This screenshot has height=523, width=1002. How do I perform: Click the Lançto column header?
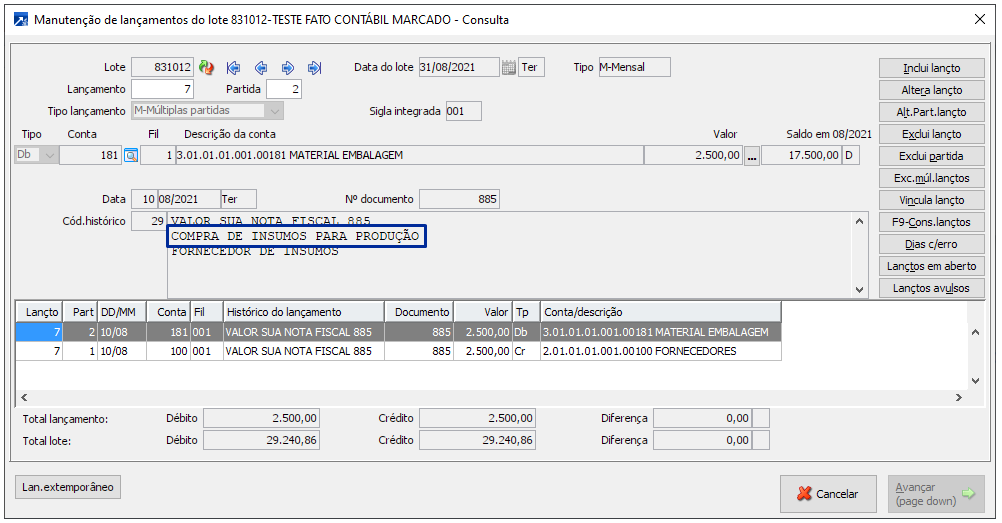tap(39, 312)
